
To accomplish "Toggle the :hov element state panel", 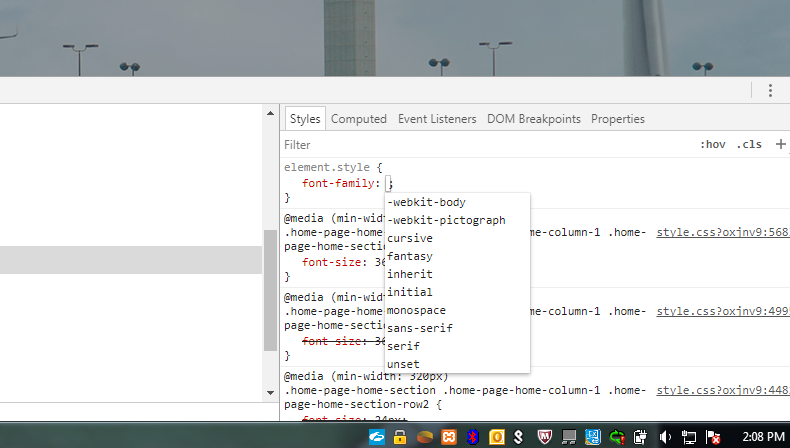I will coord(712,145).
